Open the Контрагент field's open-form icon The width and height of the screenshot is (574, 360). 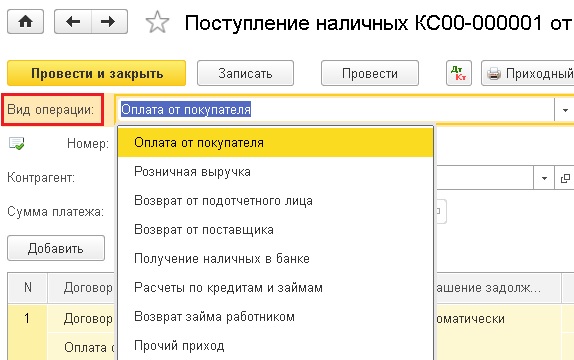565,178
